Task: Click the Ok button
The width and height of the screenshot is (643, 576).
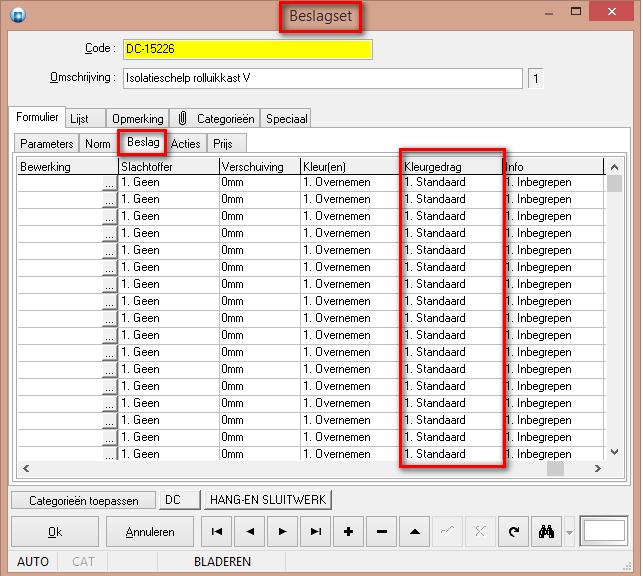Action: coord(55,532)
